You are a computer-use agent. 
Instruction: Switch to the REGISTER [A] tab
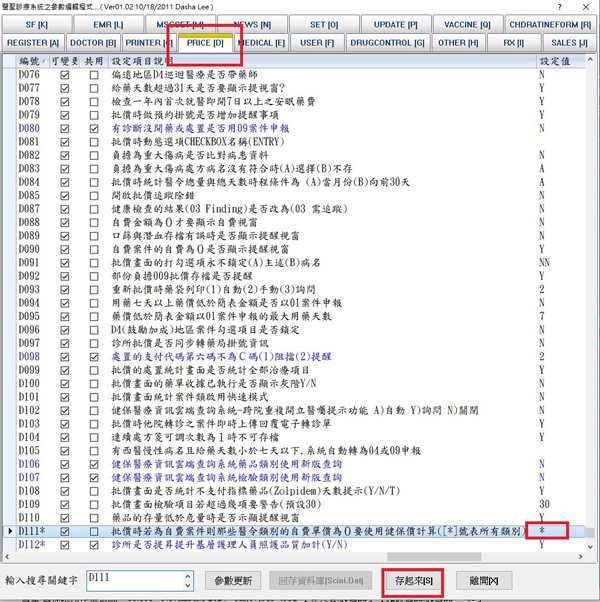[32, 43]
